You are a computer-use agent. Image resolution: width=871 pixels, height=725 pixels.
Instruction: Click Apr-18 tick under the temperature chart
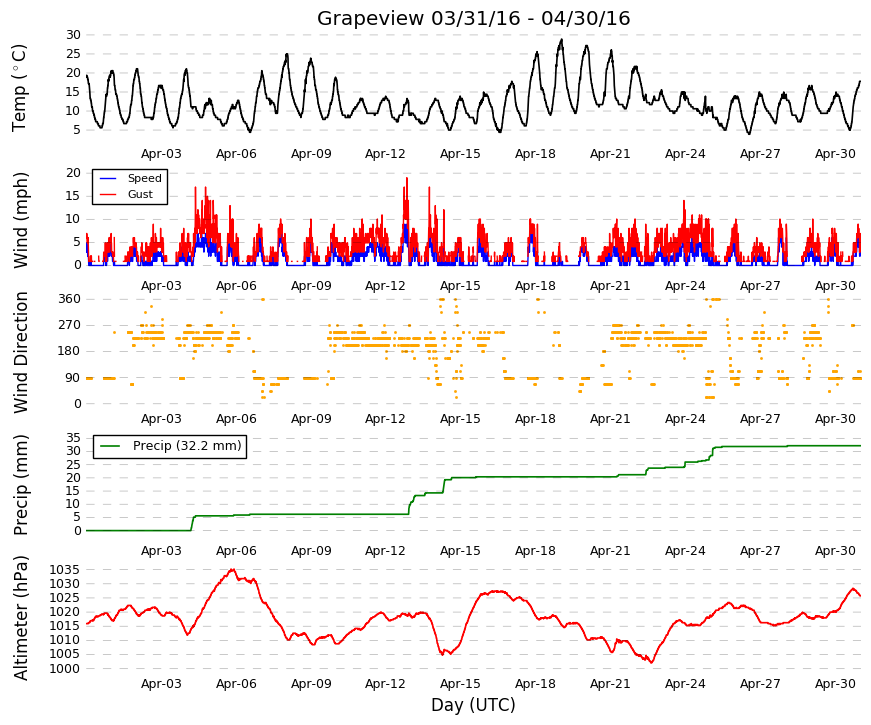click(x=535, y=154)
